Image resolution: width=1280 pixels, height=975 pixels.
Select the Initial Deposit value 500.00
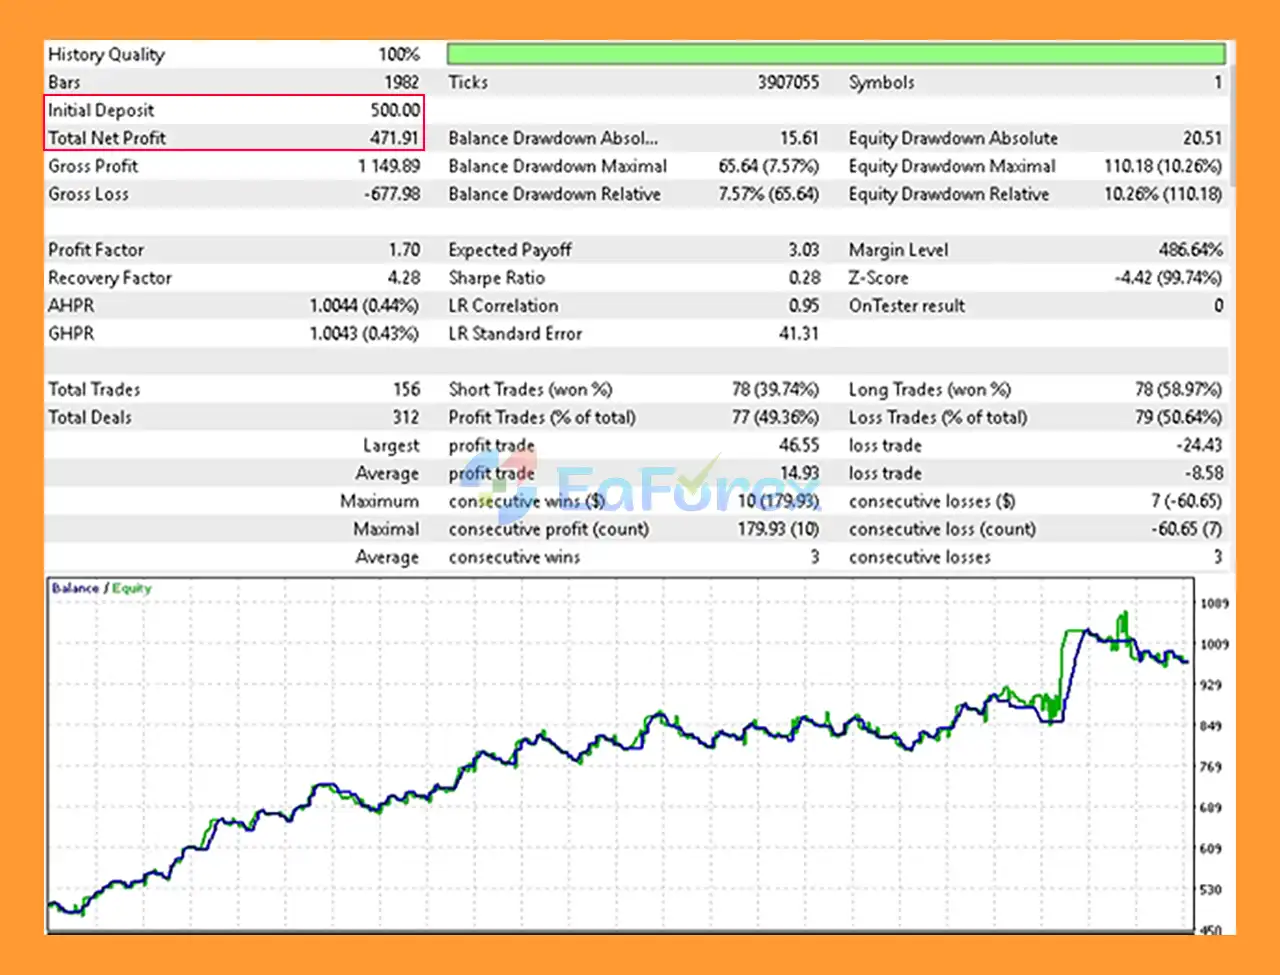click(x=395, y=110)
